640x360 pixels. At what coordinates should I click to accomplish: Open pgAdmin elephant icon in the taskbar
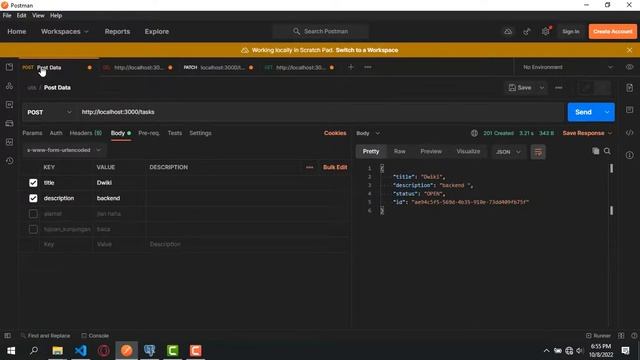(x=149, y=351)
